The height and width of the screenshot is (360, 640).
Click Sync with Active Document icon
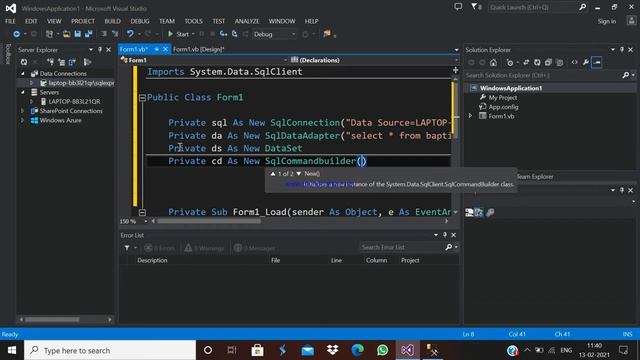point(526,62)
